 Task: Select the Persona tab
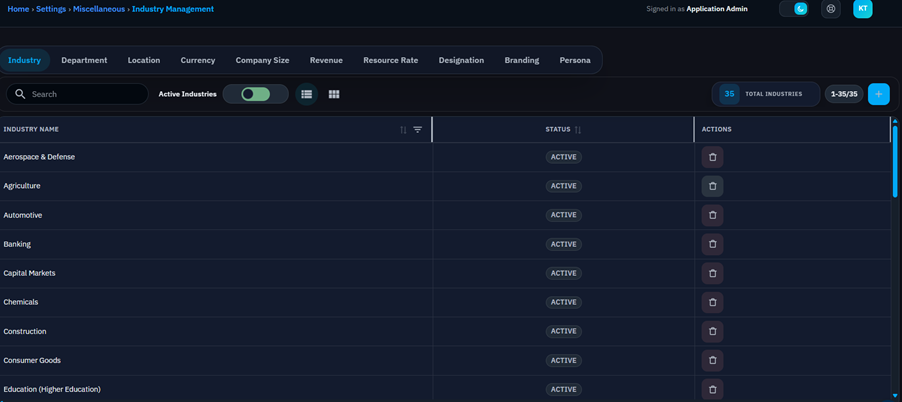(x=575, y=60)
